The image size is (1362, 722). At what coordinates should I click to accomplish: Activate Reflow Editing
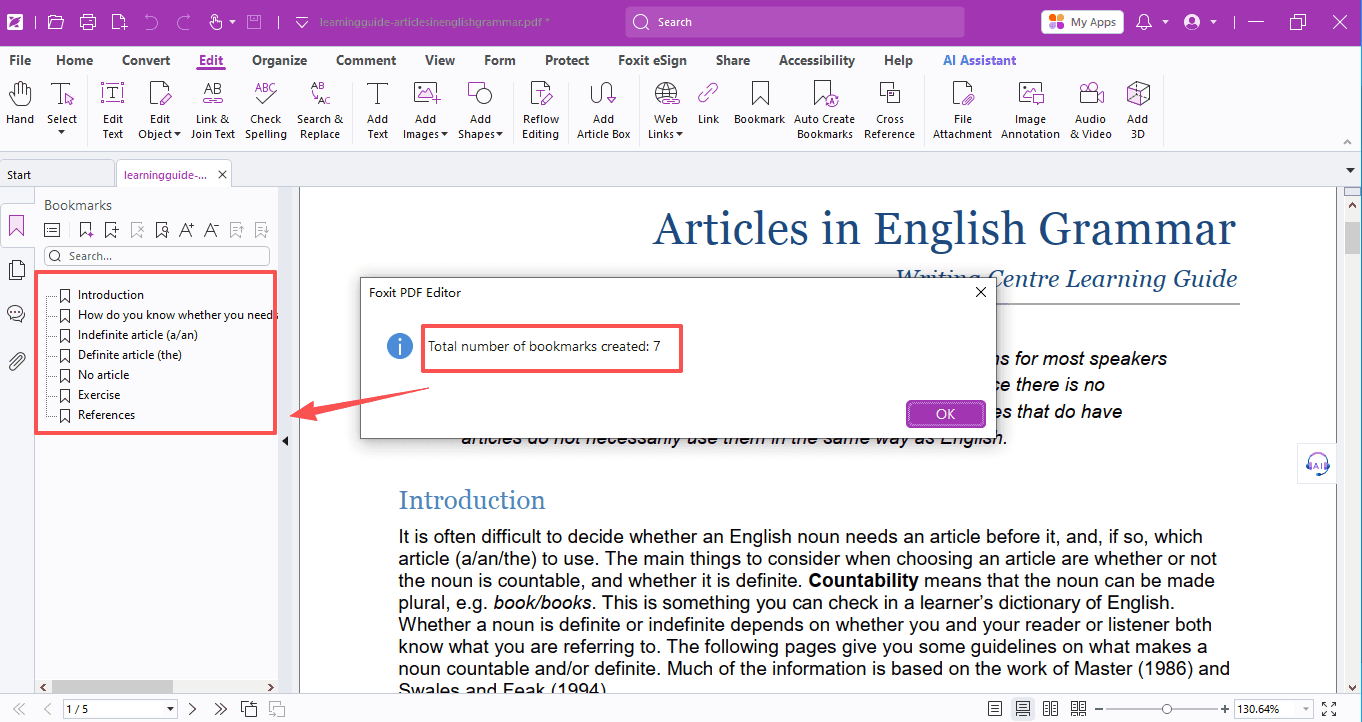541,110
